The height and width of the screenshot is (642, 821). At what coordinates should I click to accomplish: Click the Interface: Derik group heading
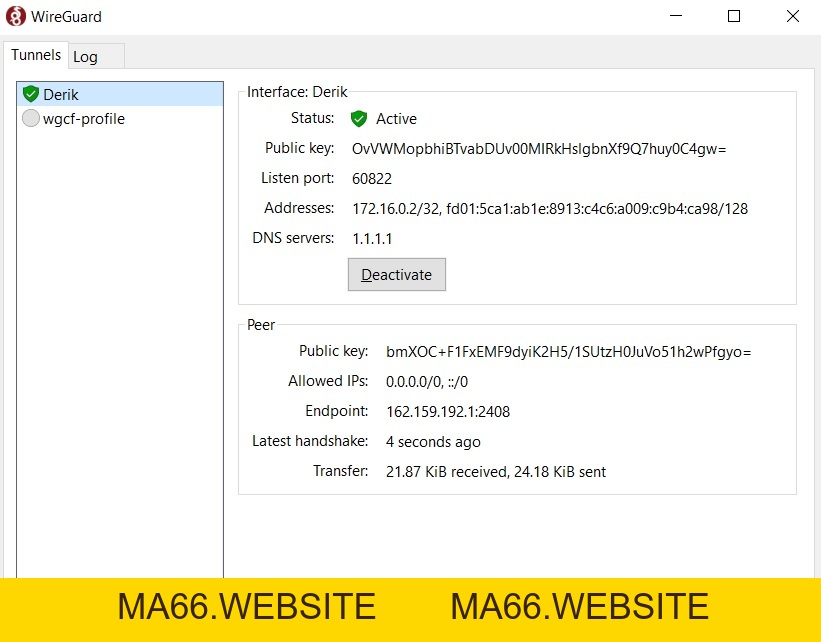point(297,92)
